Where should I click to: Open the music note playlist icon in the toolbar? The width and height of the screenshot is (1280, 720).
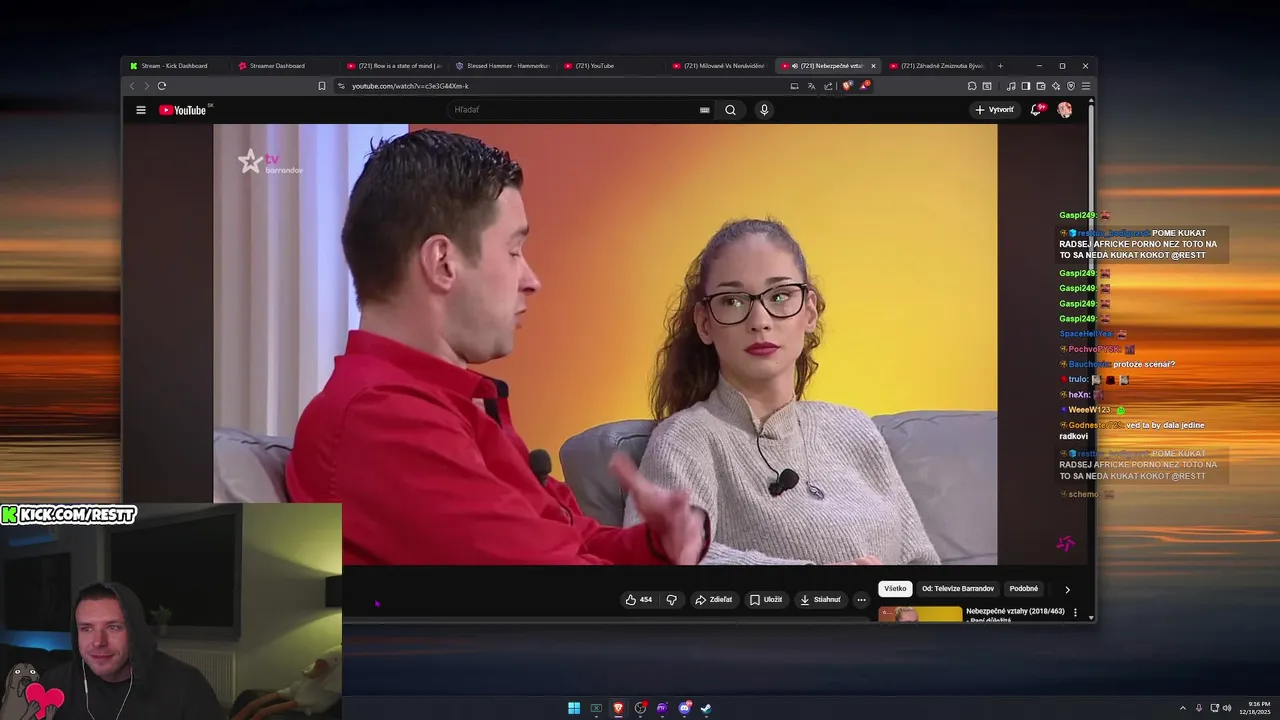[1011, 86]
